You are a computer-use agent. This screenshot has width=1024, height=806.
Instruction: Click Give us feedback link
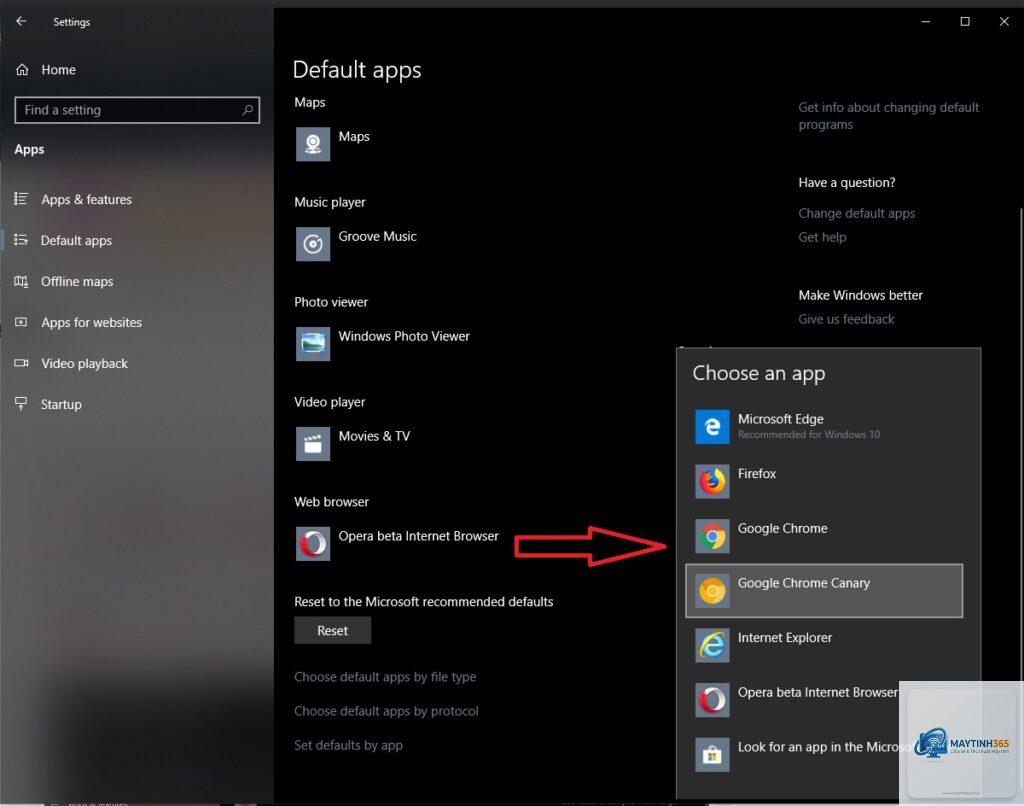[846, 319]
